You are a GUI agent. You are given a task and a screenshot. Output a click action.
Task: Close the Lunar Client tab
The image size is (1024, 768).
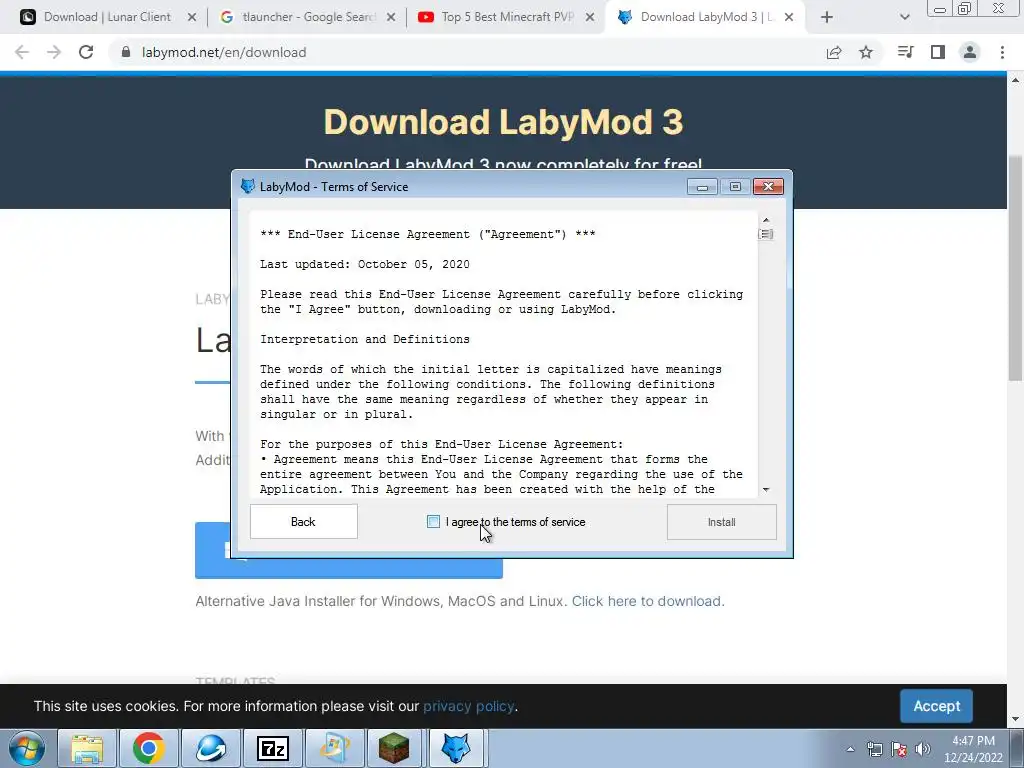pos(192,18)
